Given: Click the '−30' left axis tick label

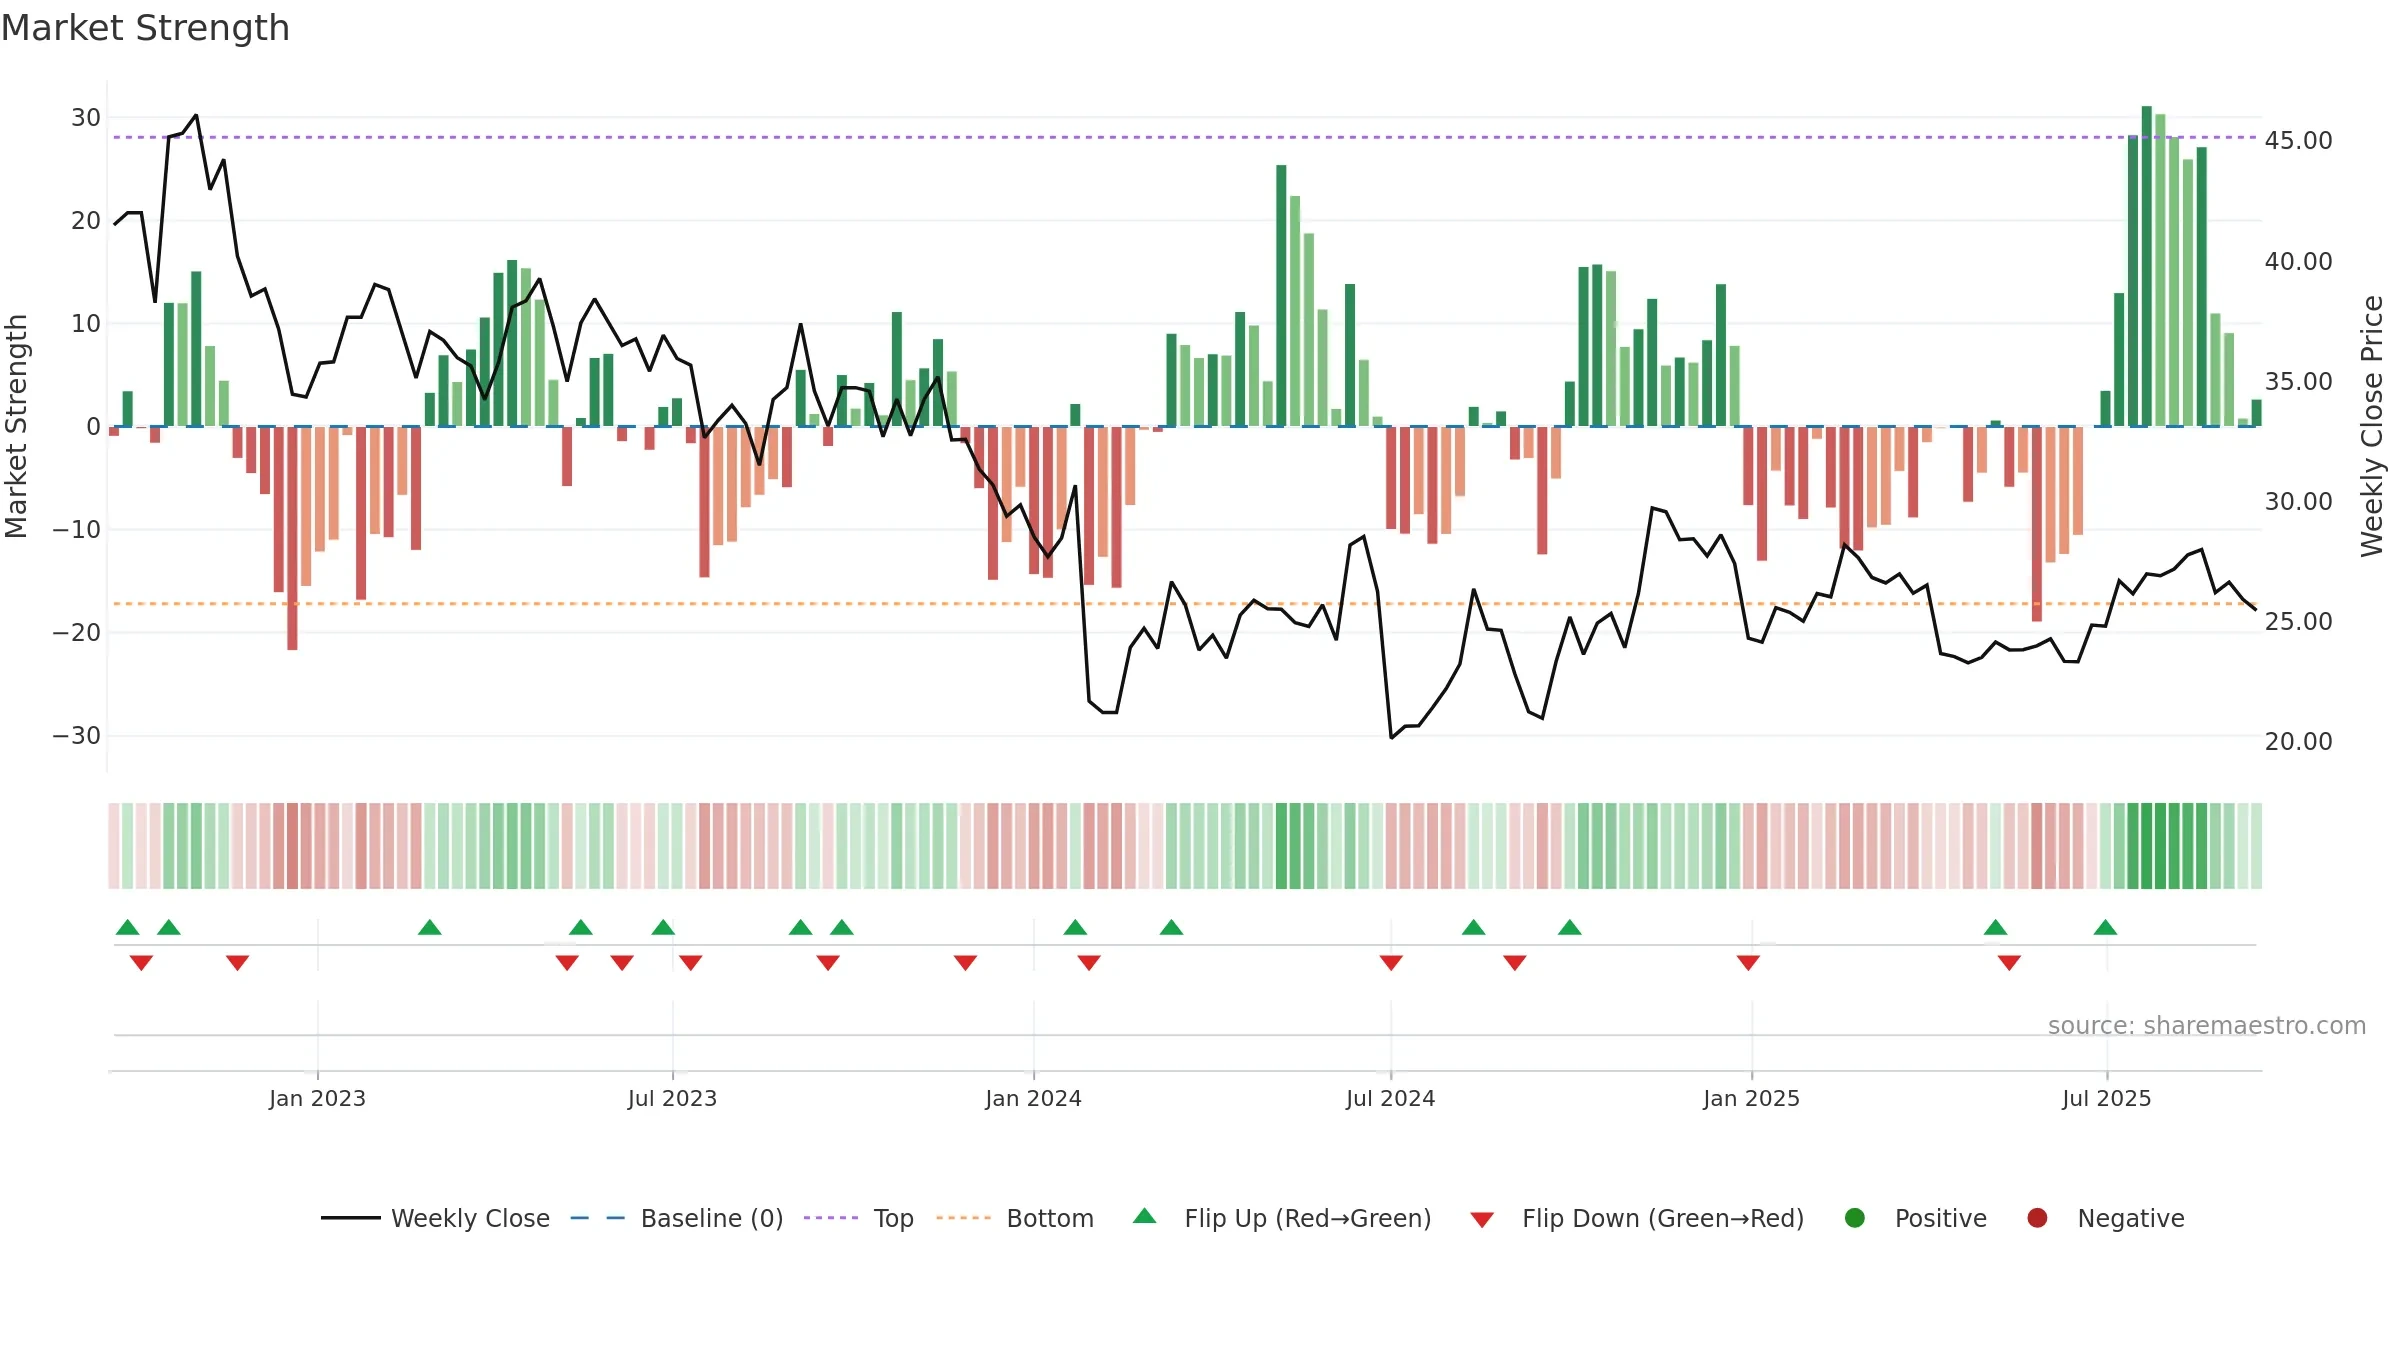Looking at the screenshot, I should pos(77,736).
